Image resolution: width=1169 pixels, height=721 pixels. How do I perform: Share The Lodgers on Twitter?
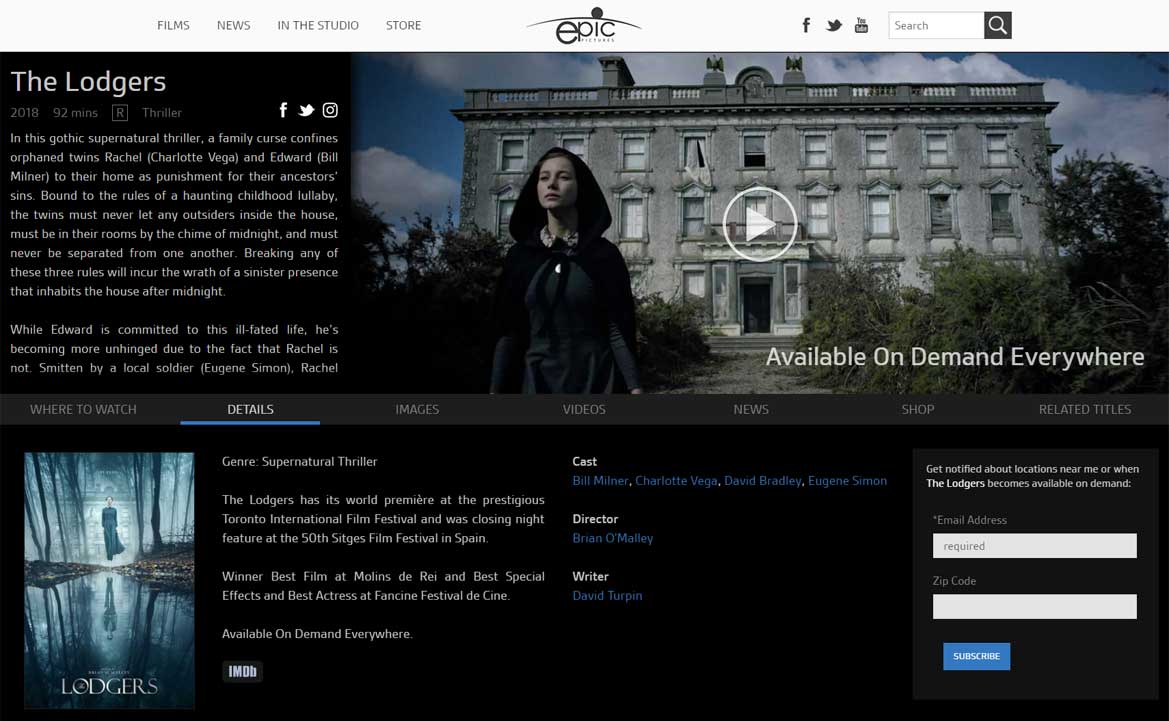pyautogui.click(x=306, y=110)
